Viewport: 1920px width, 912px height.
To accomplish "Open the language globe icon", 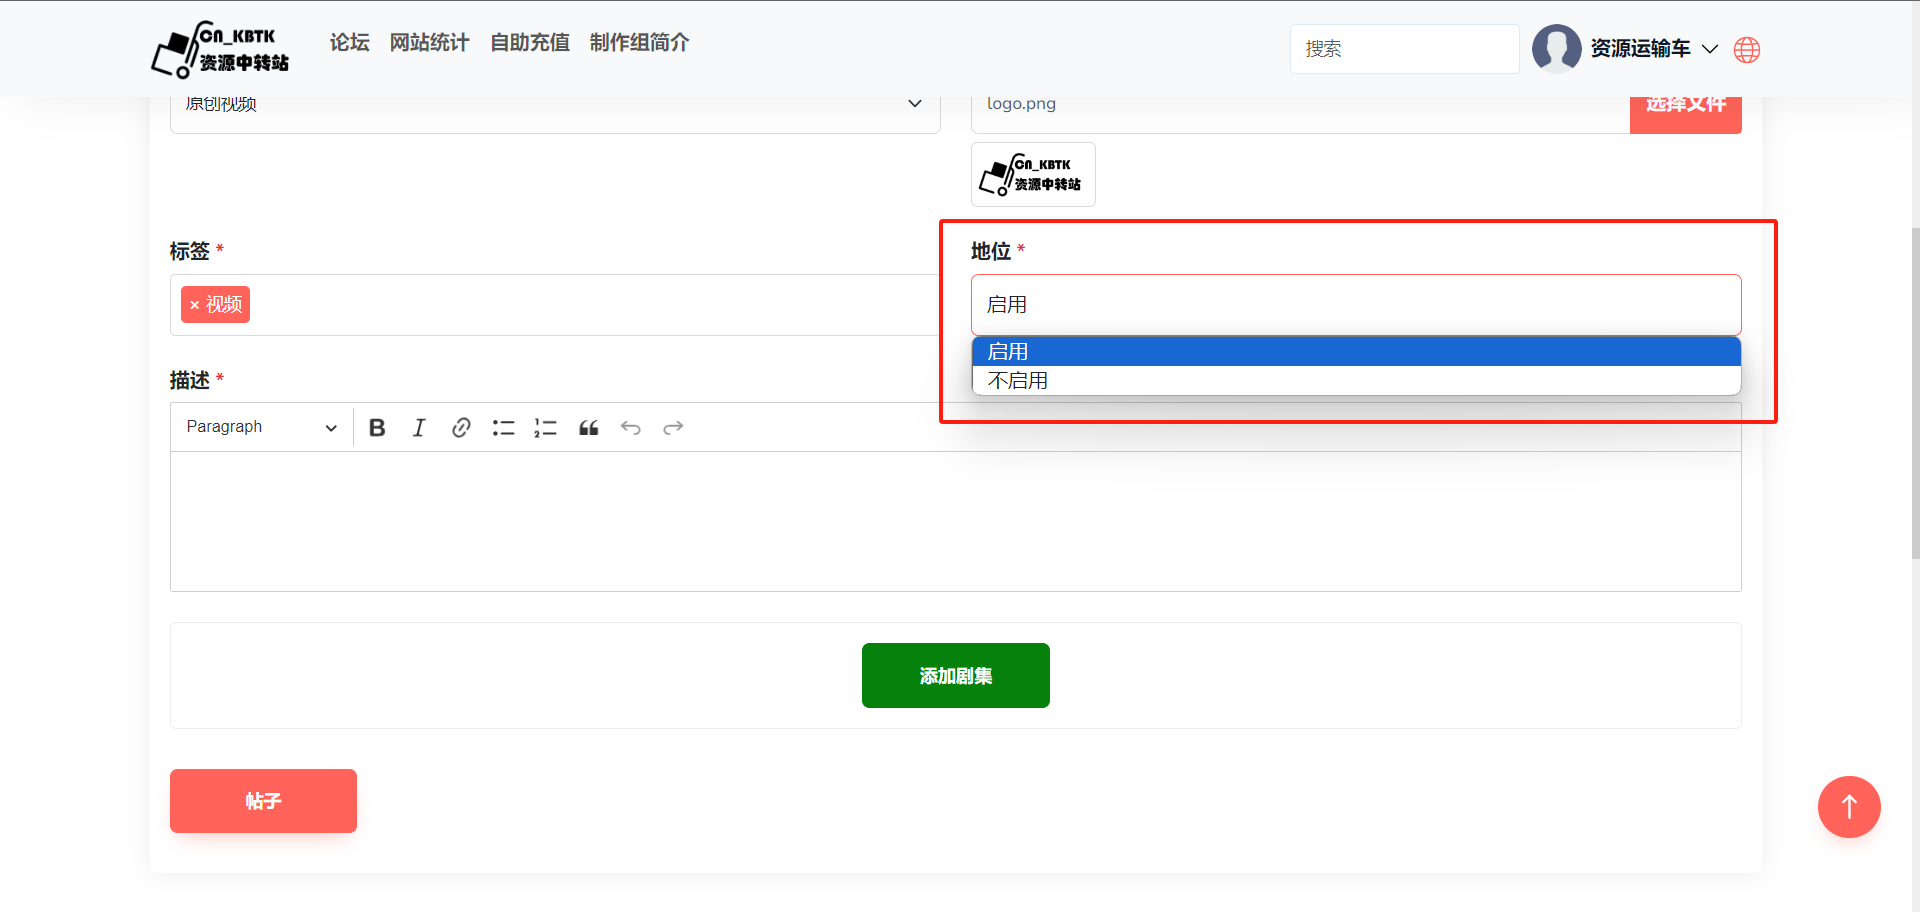I will coord(1747,50).
